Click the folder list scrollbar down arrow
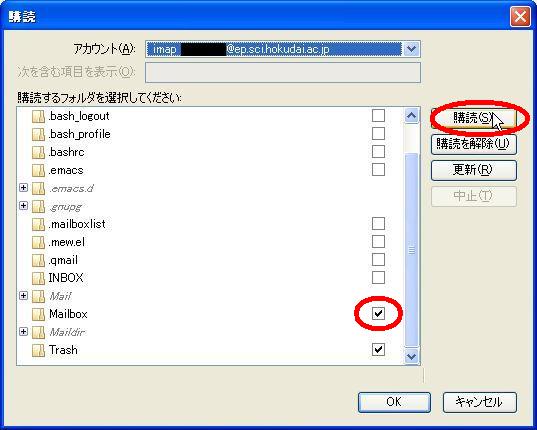Viewport: 537px width, 430px height. click(x=411, y=357)
